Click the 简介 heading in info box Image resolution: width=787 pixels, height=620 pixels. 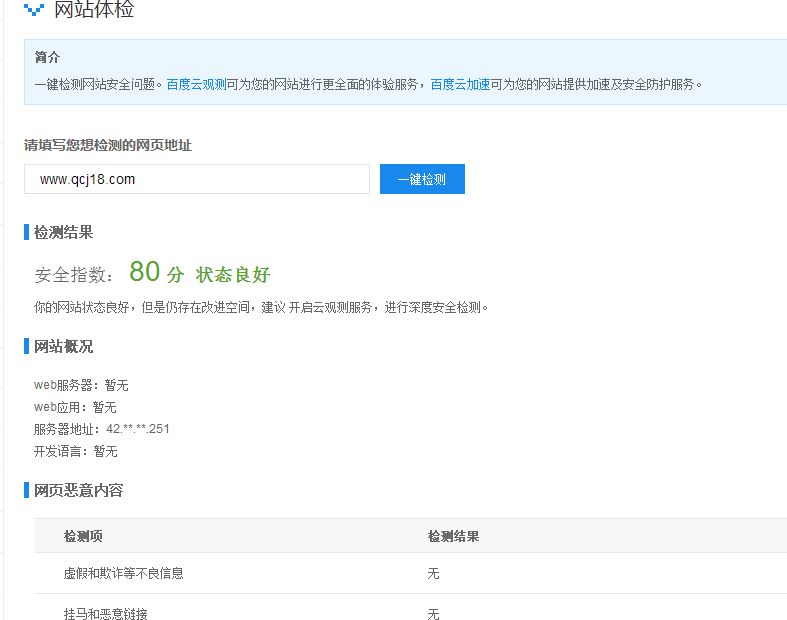point(47,57)
